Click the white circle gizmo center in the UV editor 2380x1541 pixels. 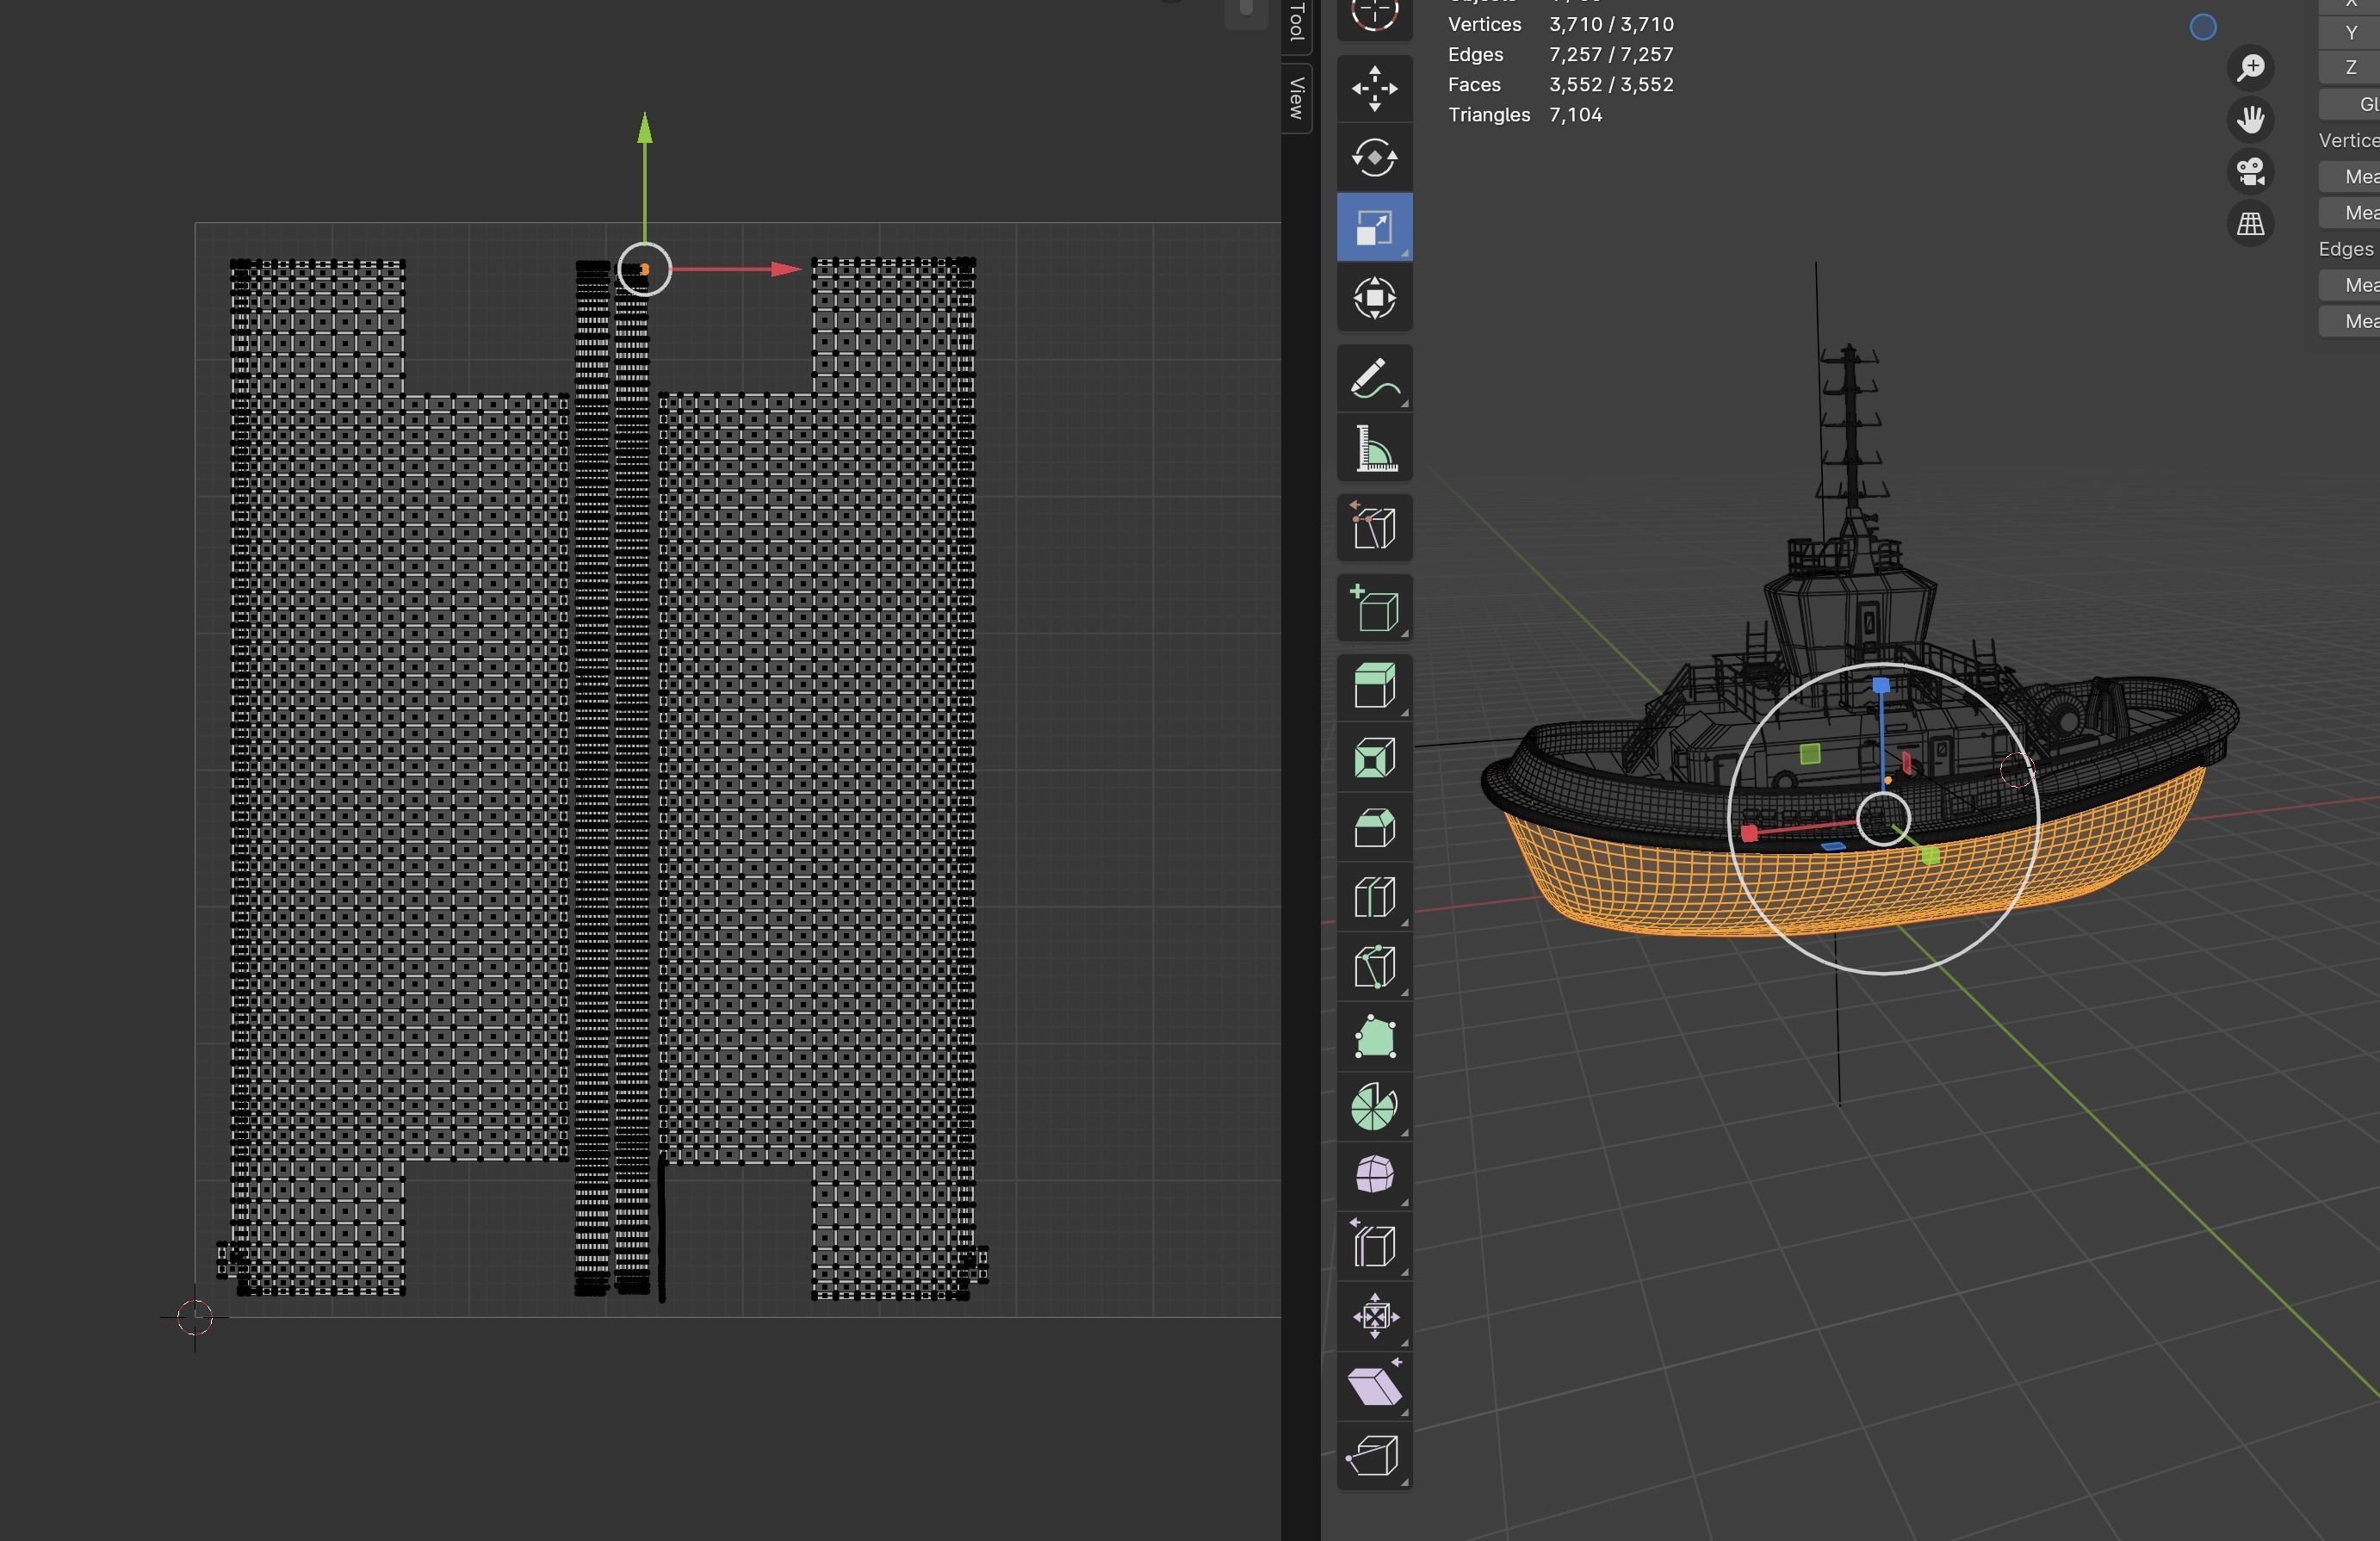click(x=644, y=269)
